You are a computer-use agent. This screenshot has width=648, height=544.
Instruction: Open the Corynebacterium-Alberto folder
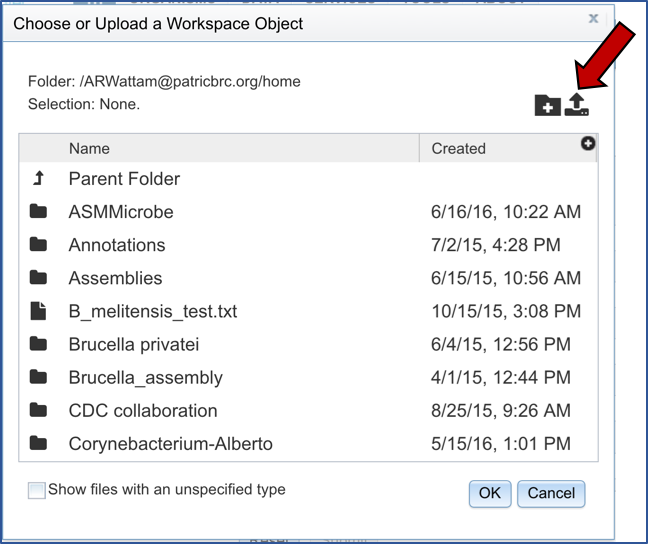pos(170,443)
